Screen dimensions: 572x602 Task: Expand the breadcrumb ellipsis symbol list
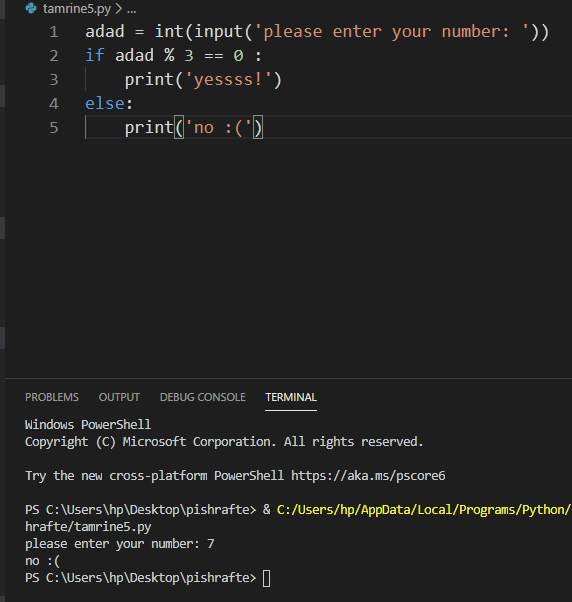[132, 9]
